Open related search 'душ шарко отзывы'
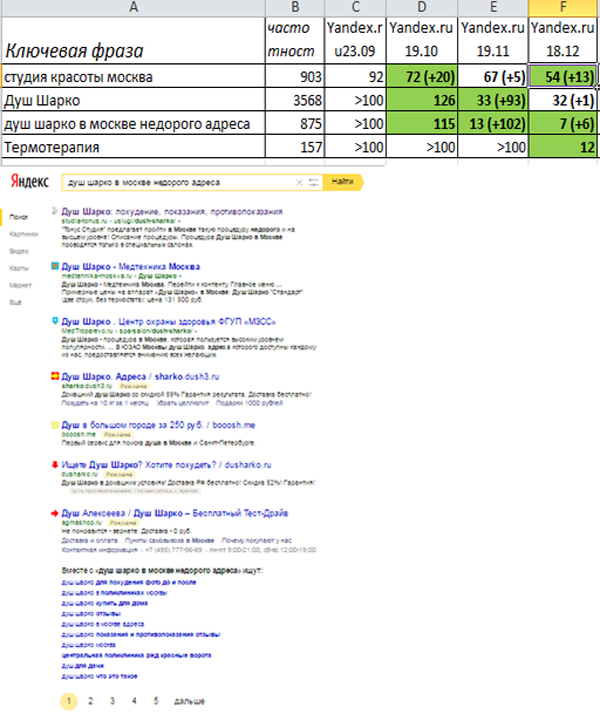The height and width of the screenshot is (721, 600). coord(91,613)
